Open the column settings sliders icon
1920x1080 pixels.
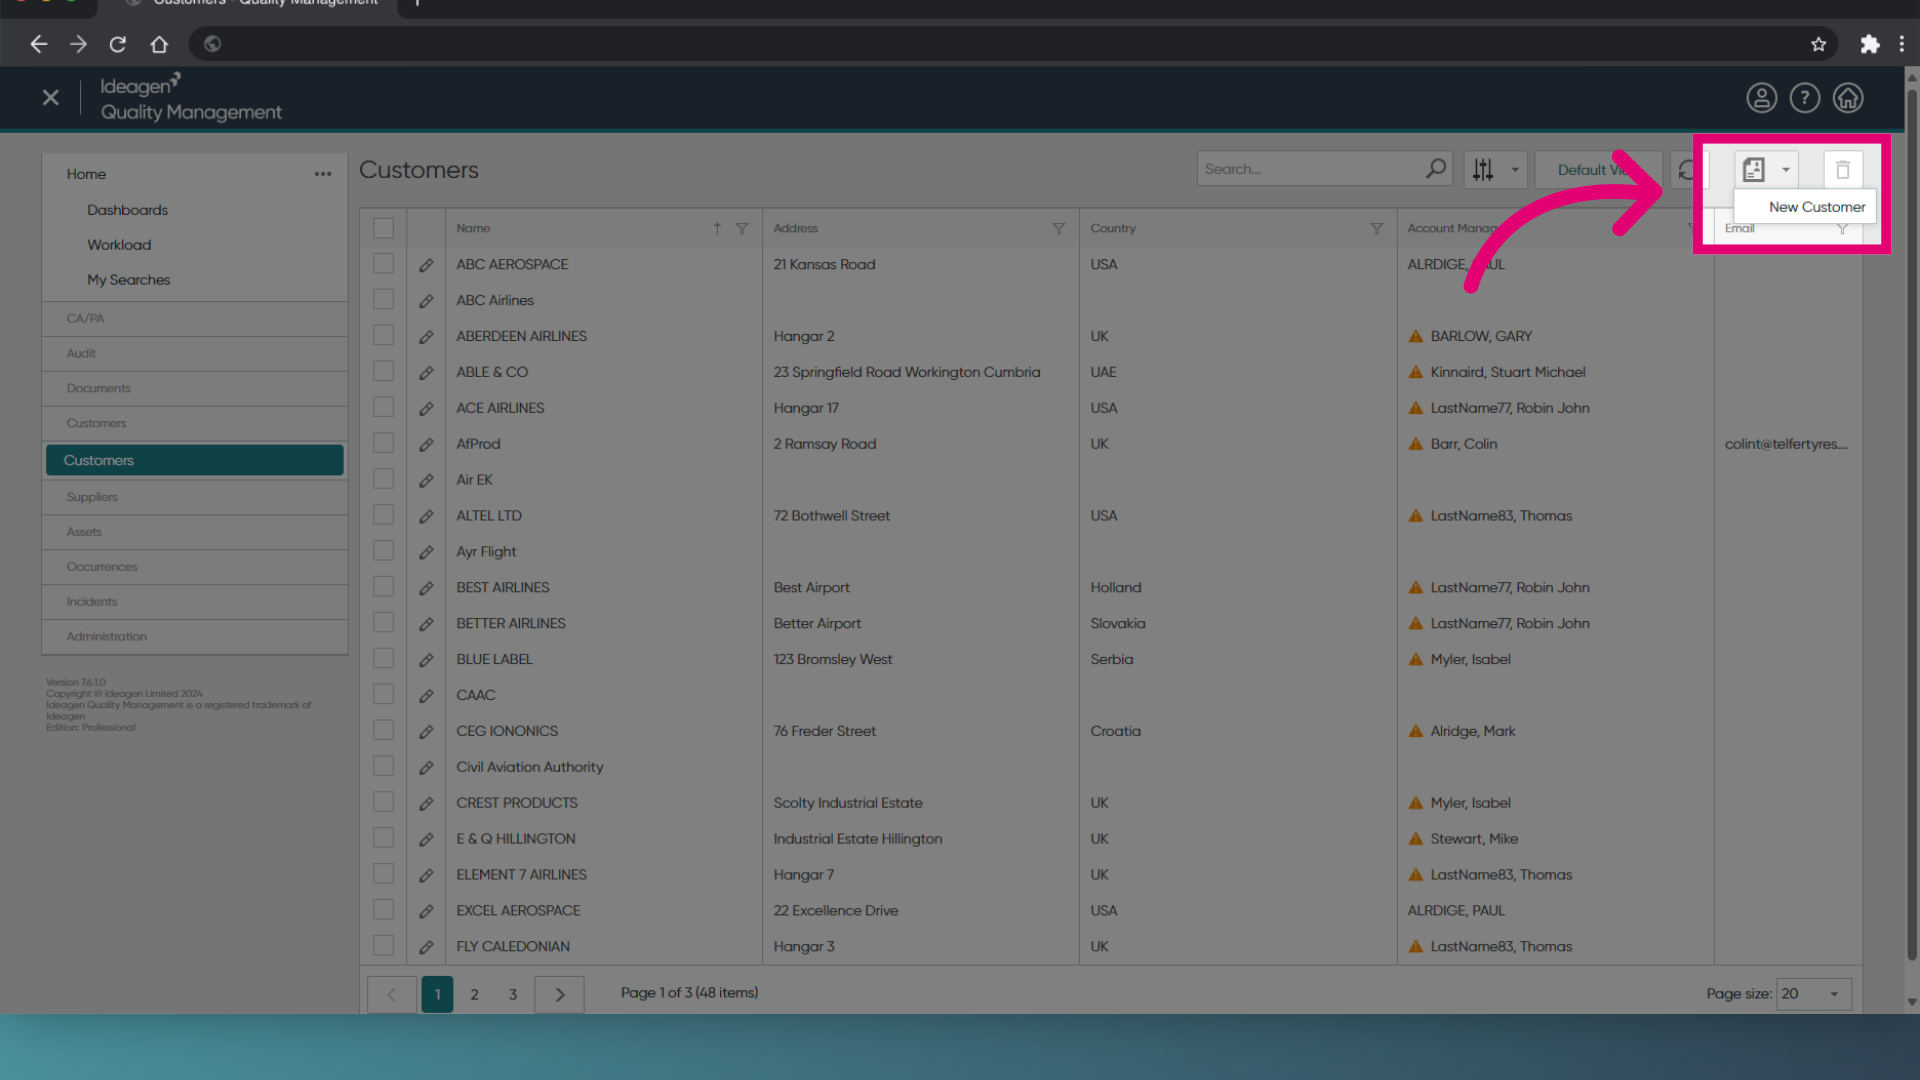(x=1483, y=170)
